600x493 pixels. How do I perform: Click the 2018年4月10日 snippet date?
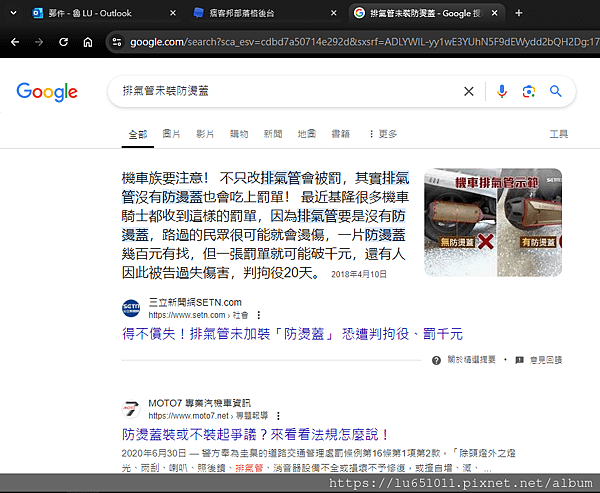click(359, 274)
